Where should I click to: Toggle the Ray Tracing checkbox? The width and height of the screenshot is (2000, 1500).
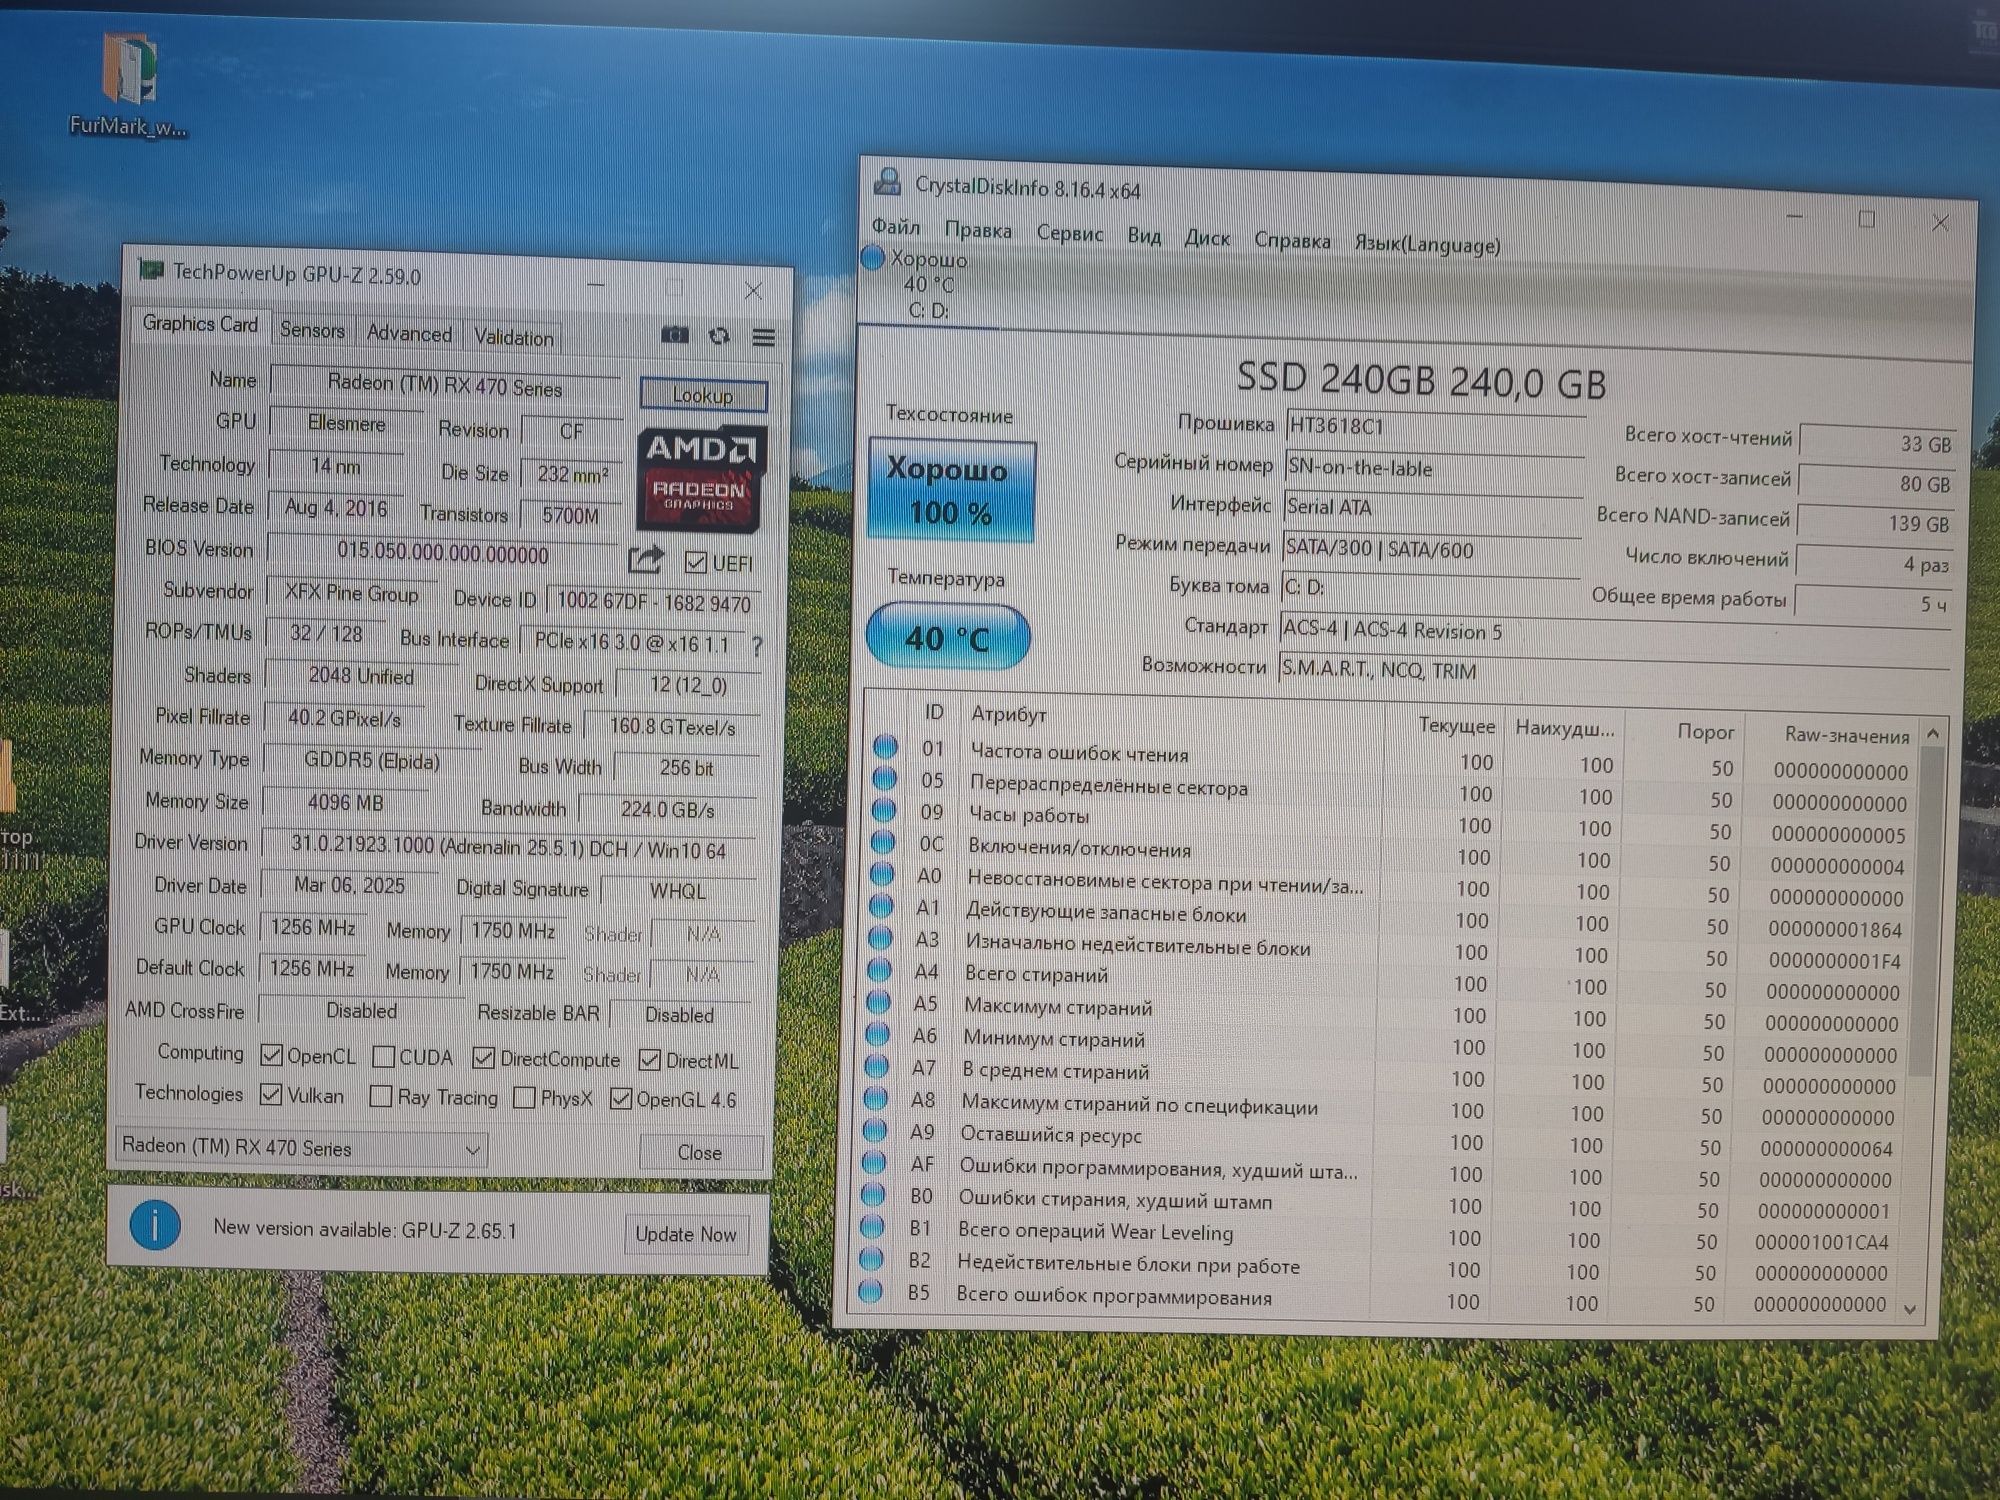point(380,1096)
